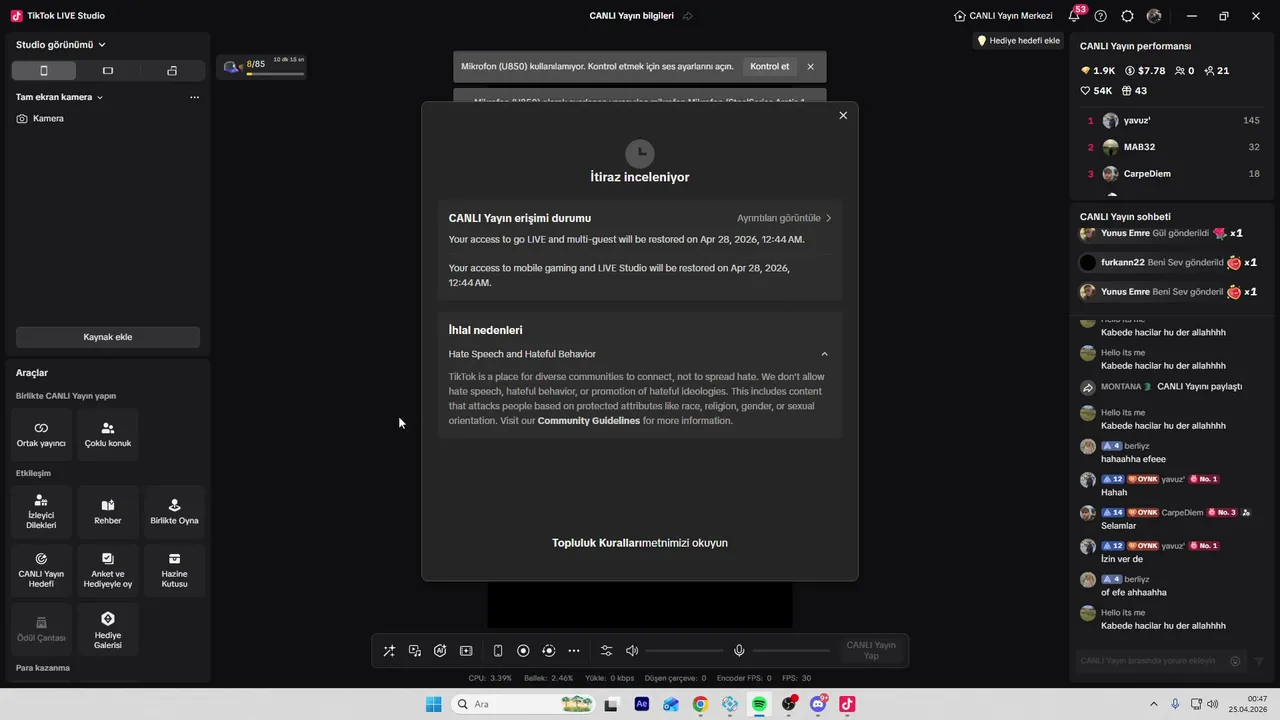Open the notifications bell with 53 badge
Viewport: 1280px width, 720px height.
[x=1075, y=16]
